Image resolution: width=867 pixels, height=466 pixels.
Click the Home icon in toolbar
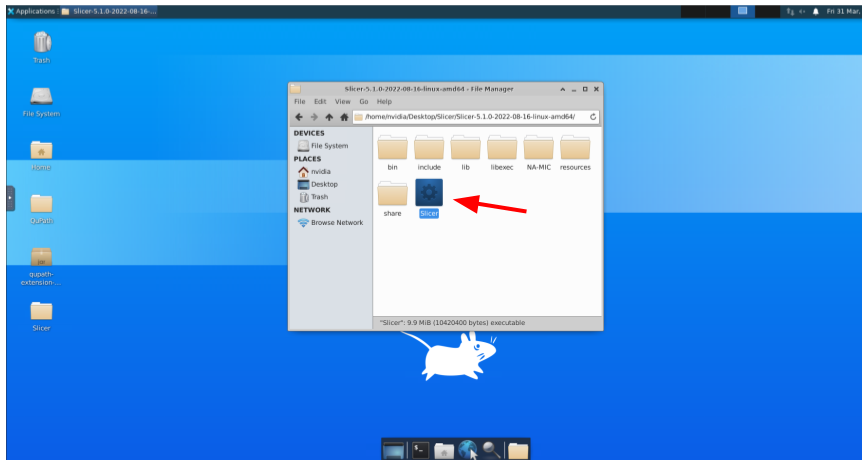344,117
